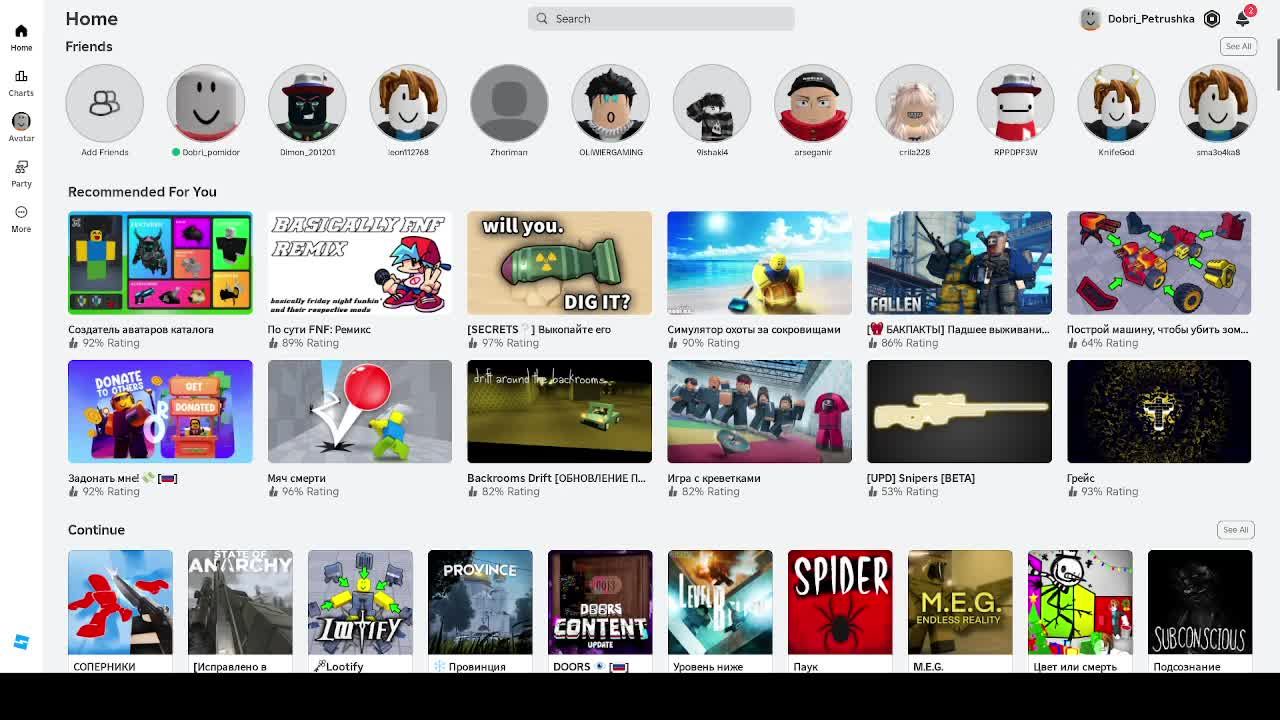Open the Backrooms Drift game thumbnail
The image size is (1280, 720).
point(559,411)
